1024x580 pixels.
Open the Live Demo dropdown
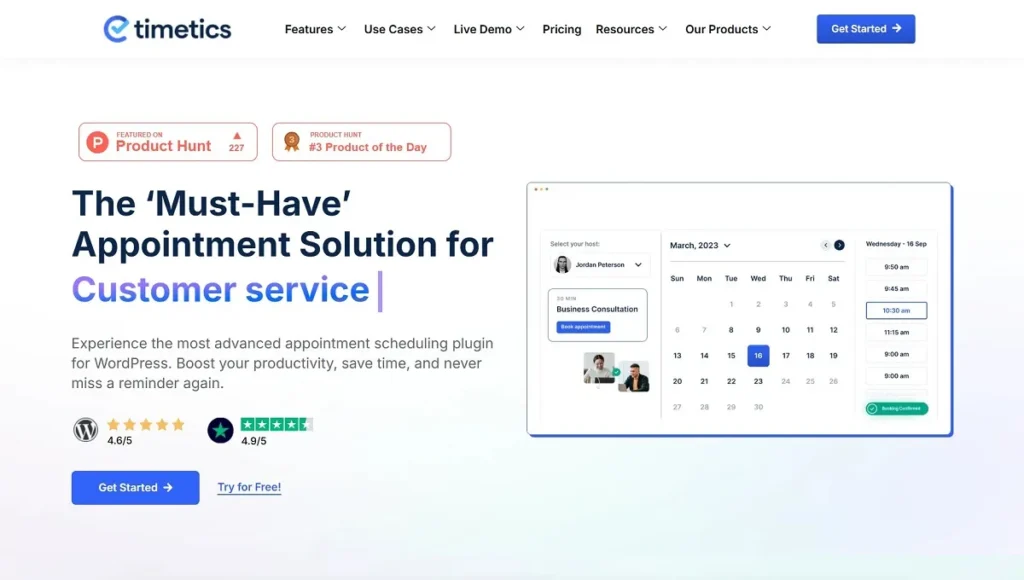(488, 29)
